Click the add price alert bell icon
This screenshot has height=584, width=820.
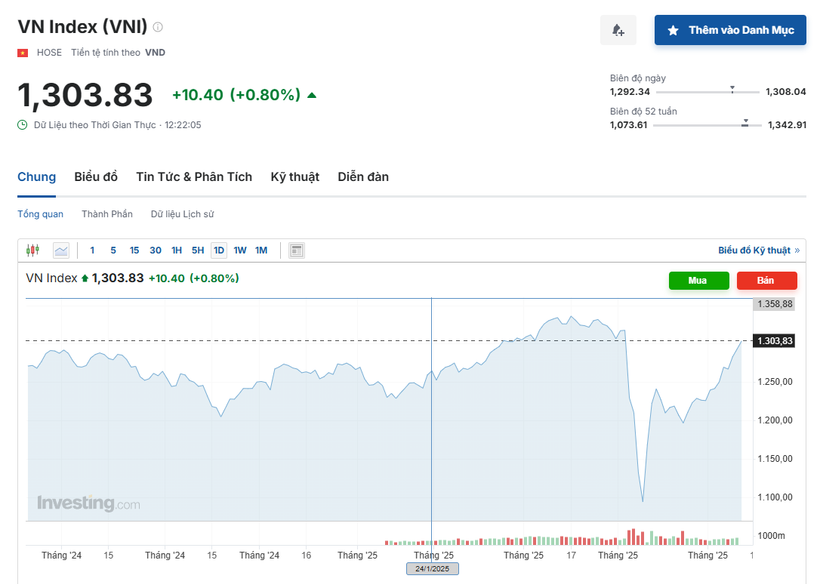(617, 30)
